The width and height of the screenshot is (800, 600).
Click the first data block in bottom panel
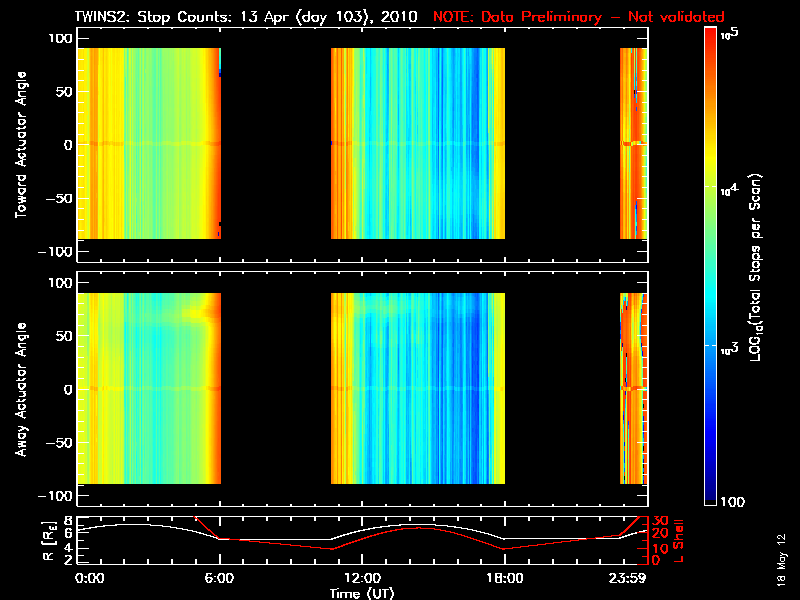pos(149,388)
